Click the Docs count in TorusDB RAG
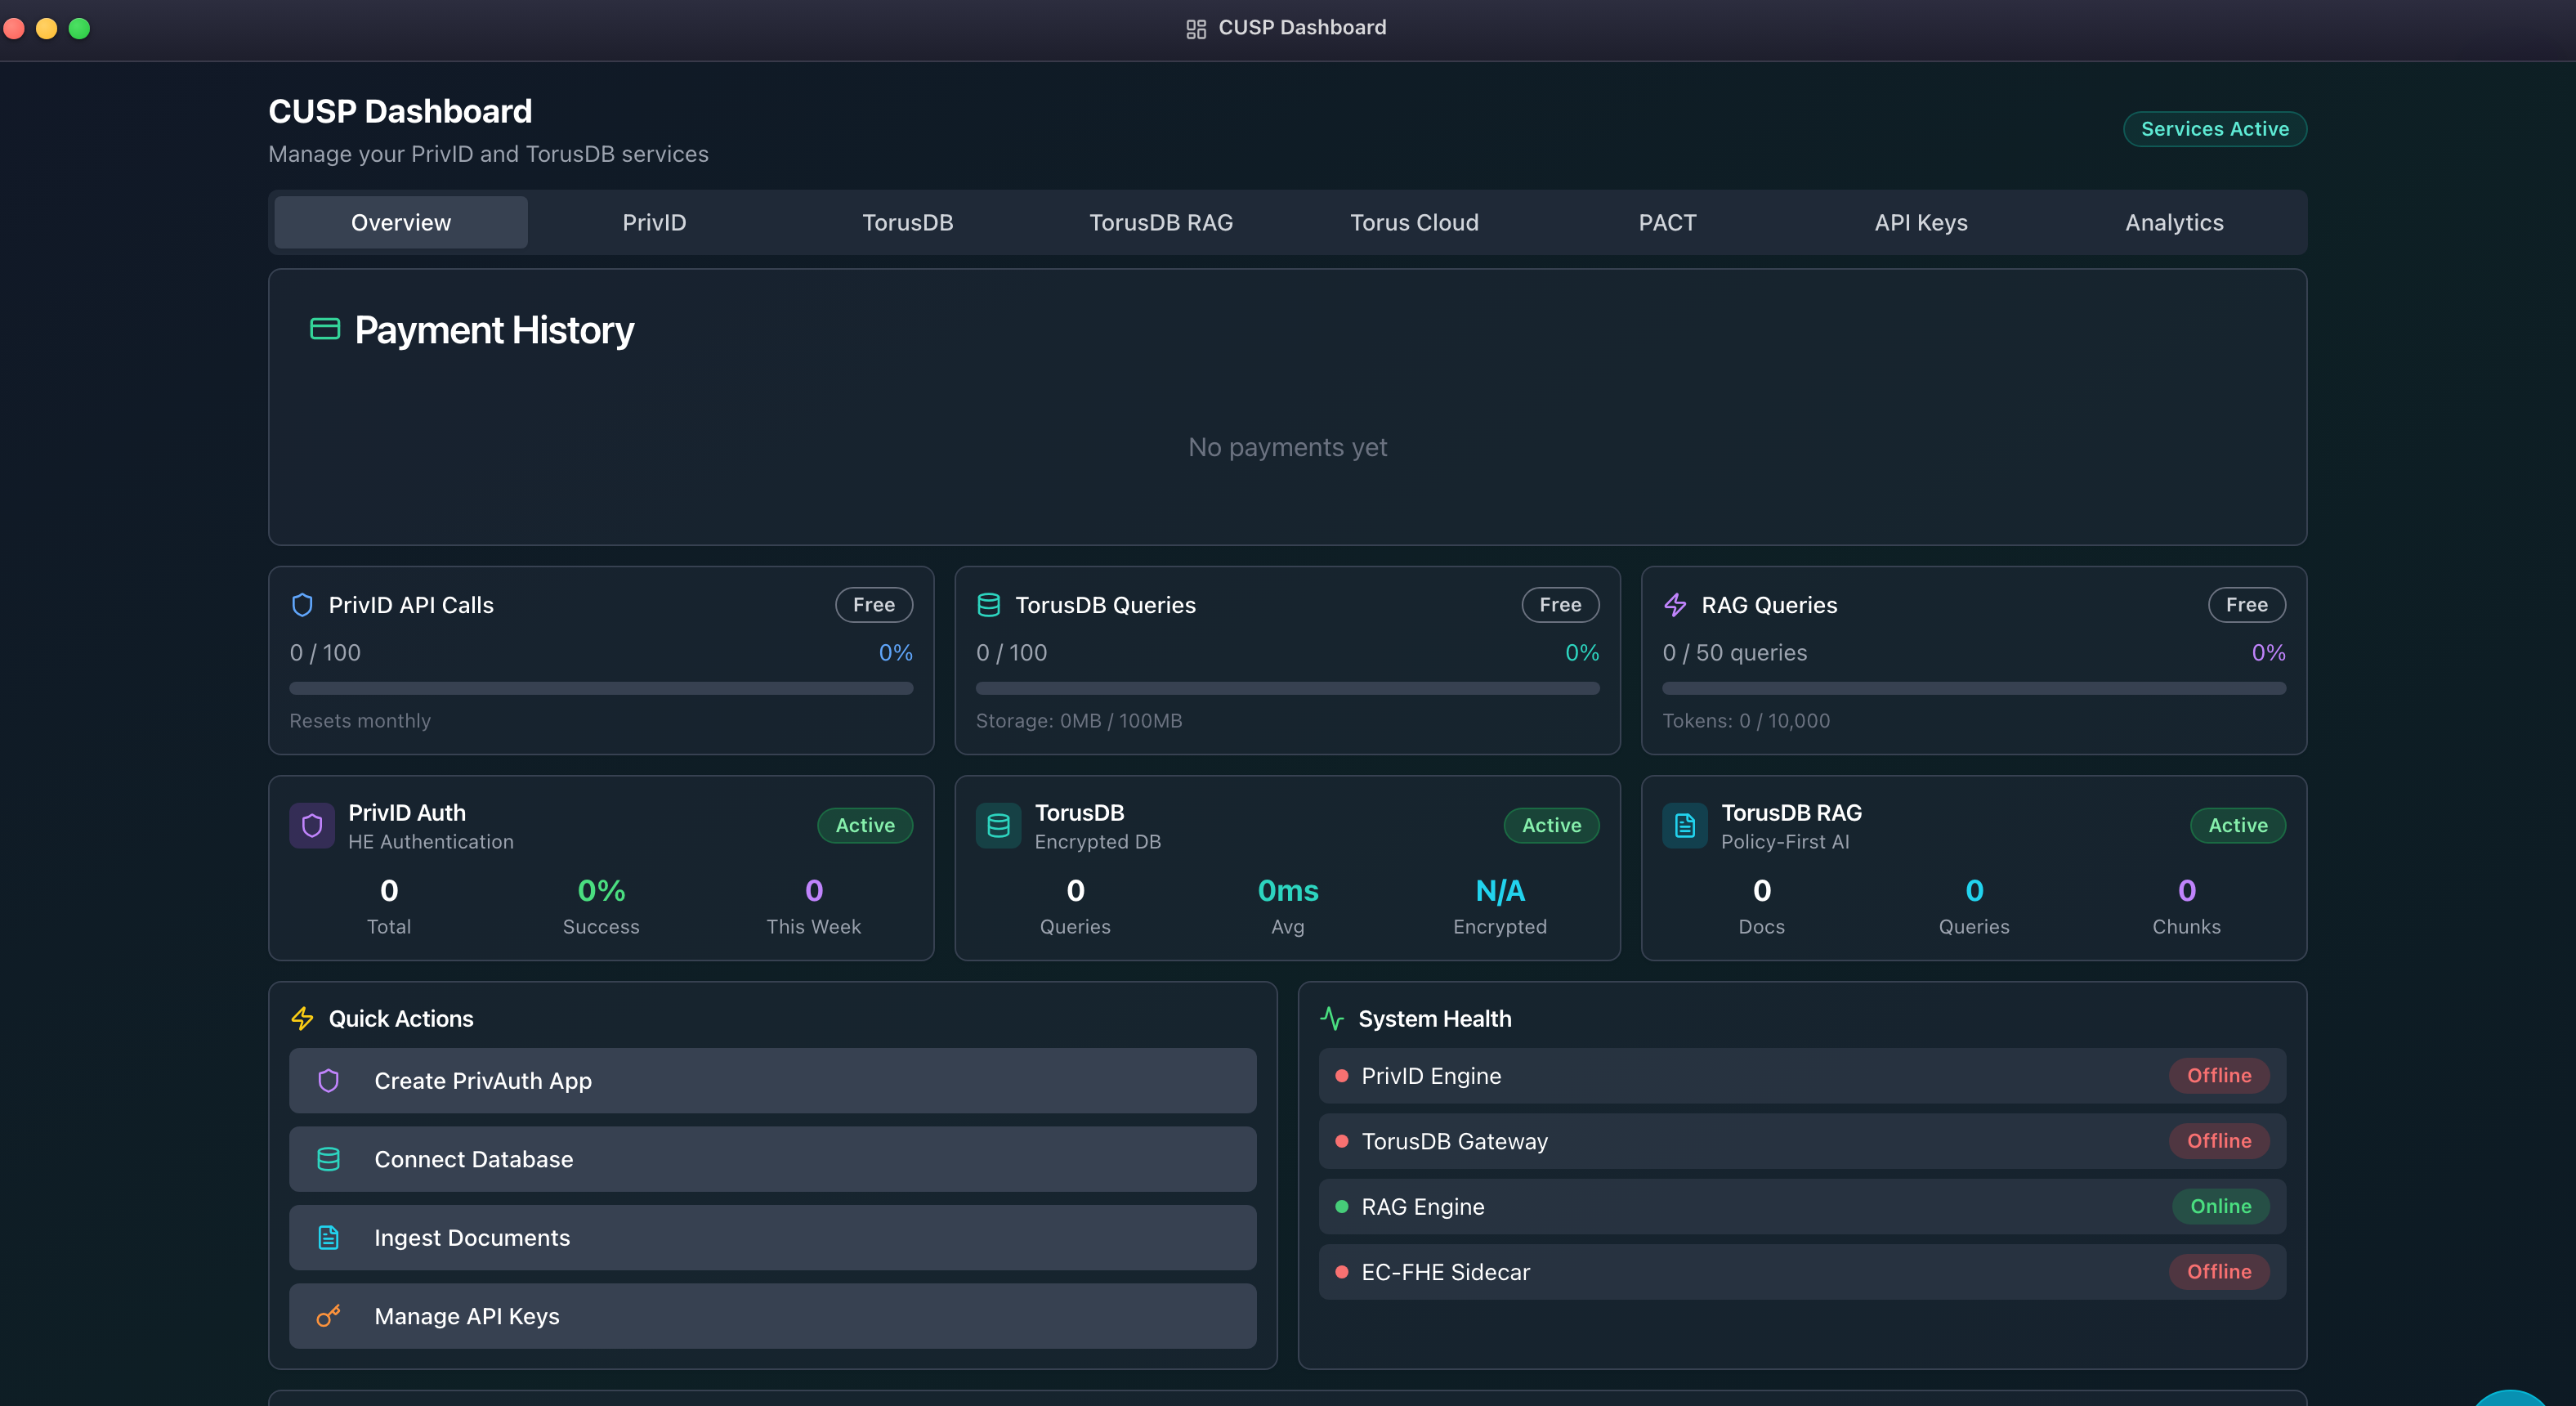 [1762, 890]
